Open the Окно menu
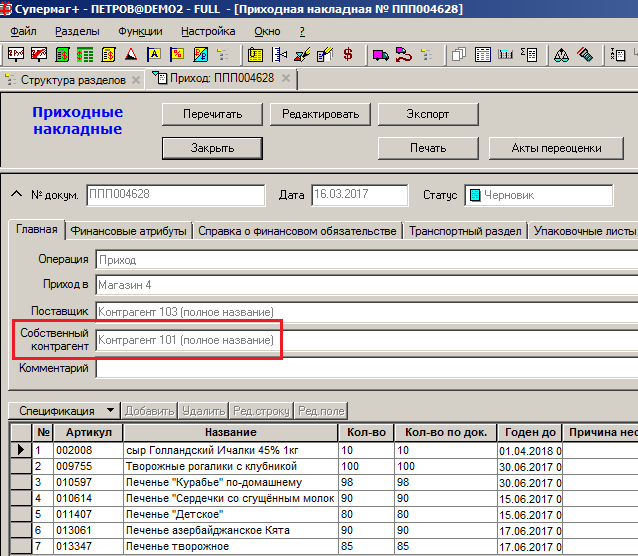This screenshot has width=638, height=556. pos(267,31)
